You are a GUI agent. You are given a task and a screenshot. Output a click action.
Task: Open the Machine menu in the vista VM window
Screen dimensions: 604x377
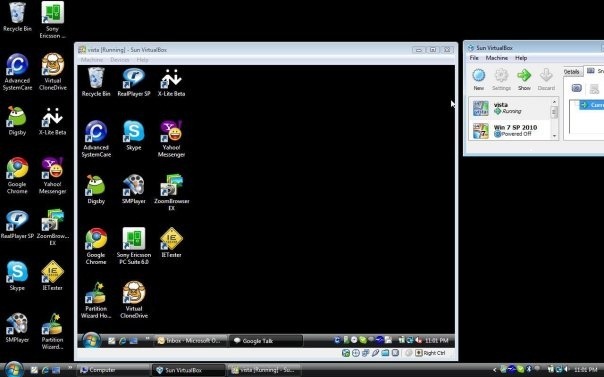coord(92,60)
